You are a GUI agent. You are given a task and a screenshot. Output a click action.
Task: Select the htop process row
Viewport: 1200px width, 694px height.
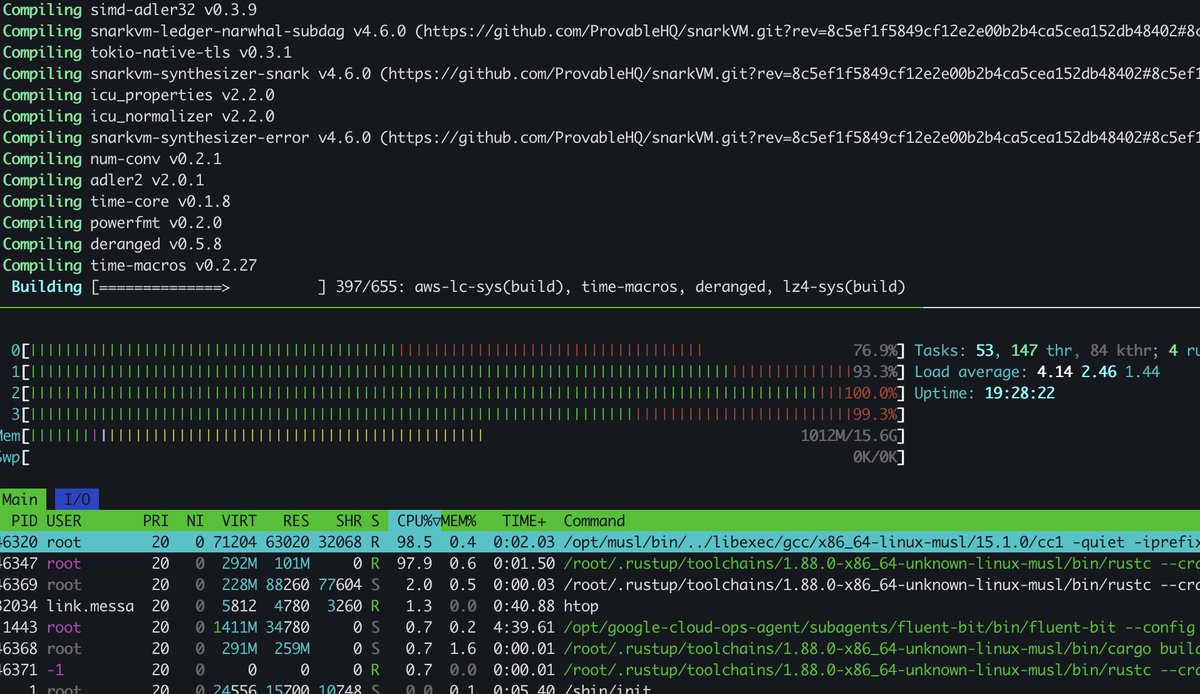(x=600, y=605)
